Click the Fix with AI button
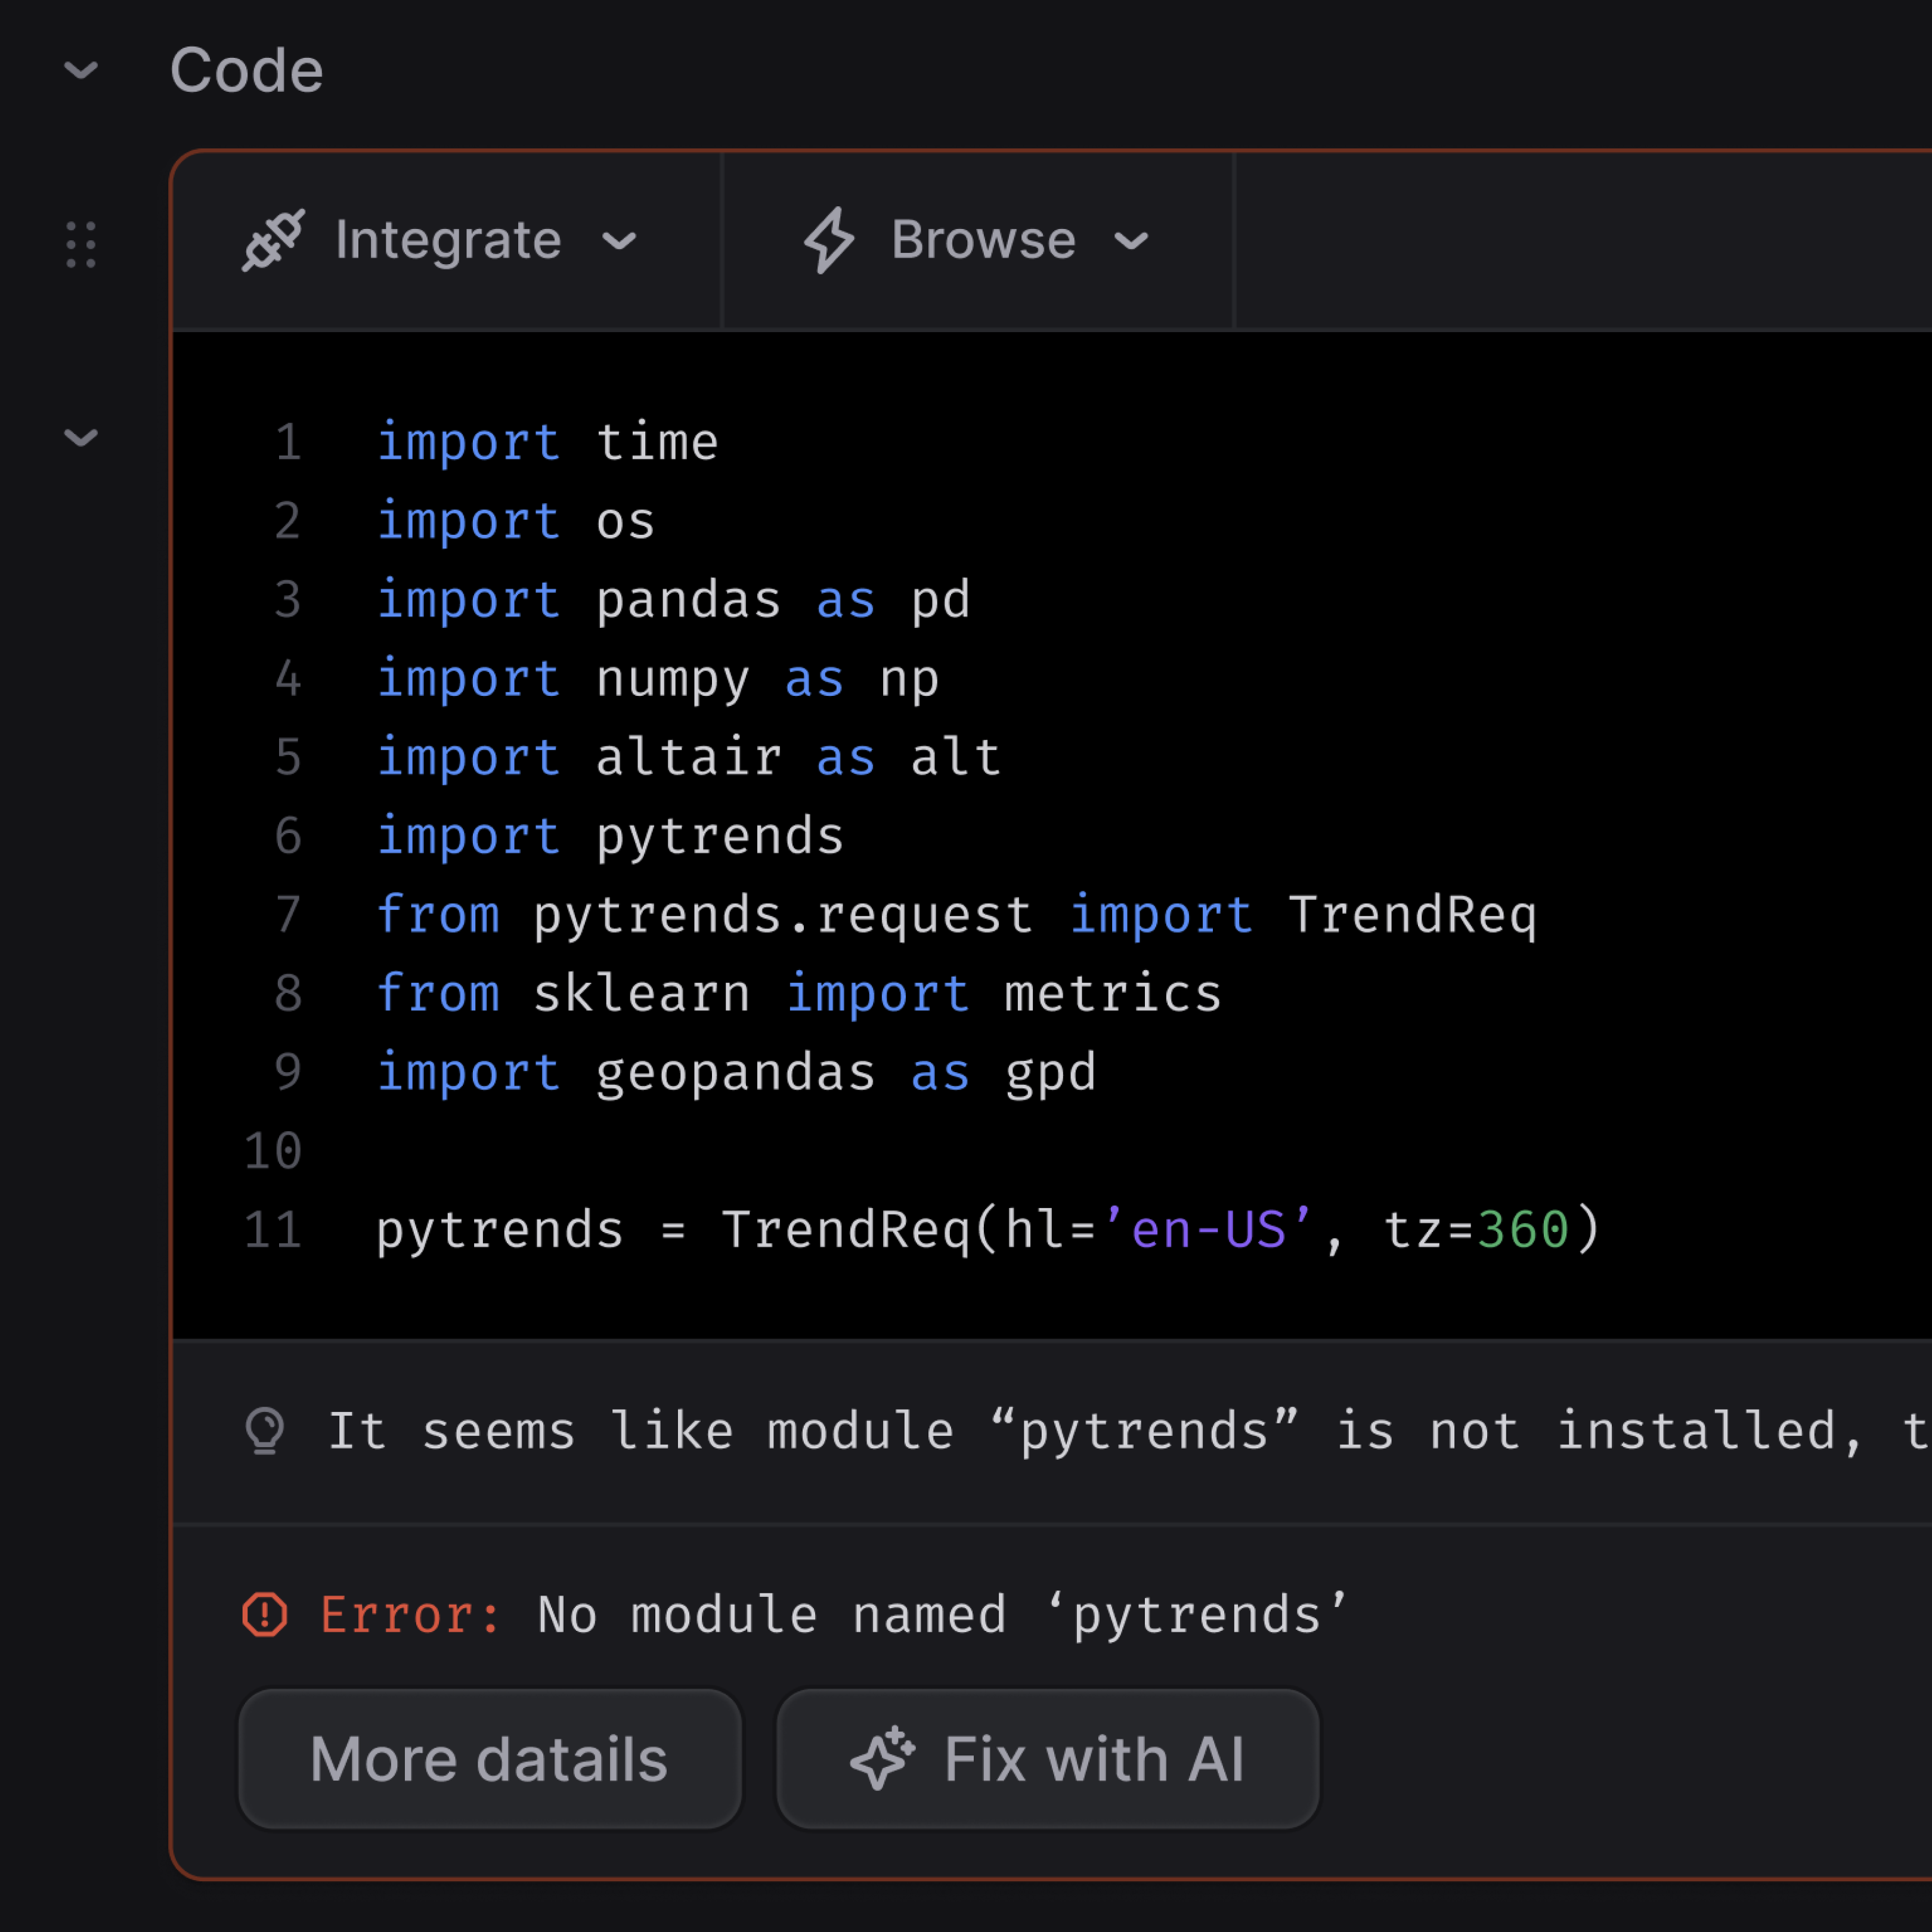This screenshot has height=1932, width=1932. pyautogui.click(x=1048, y=1759)
